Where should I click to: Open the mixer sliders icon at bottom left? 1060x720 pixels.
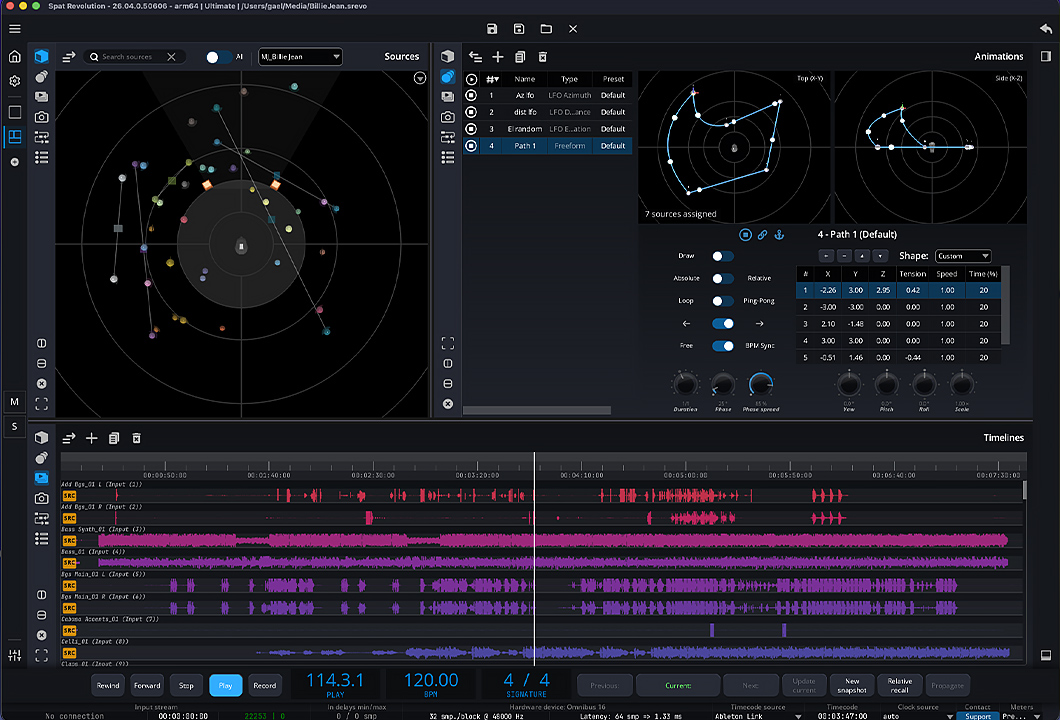15,656
